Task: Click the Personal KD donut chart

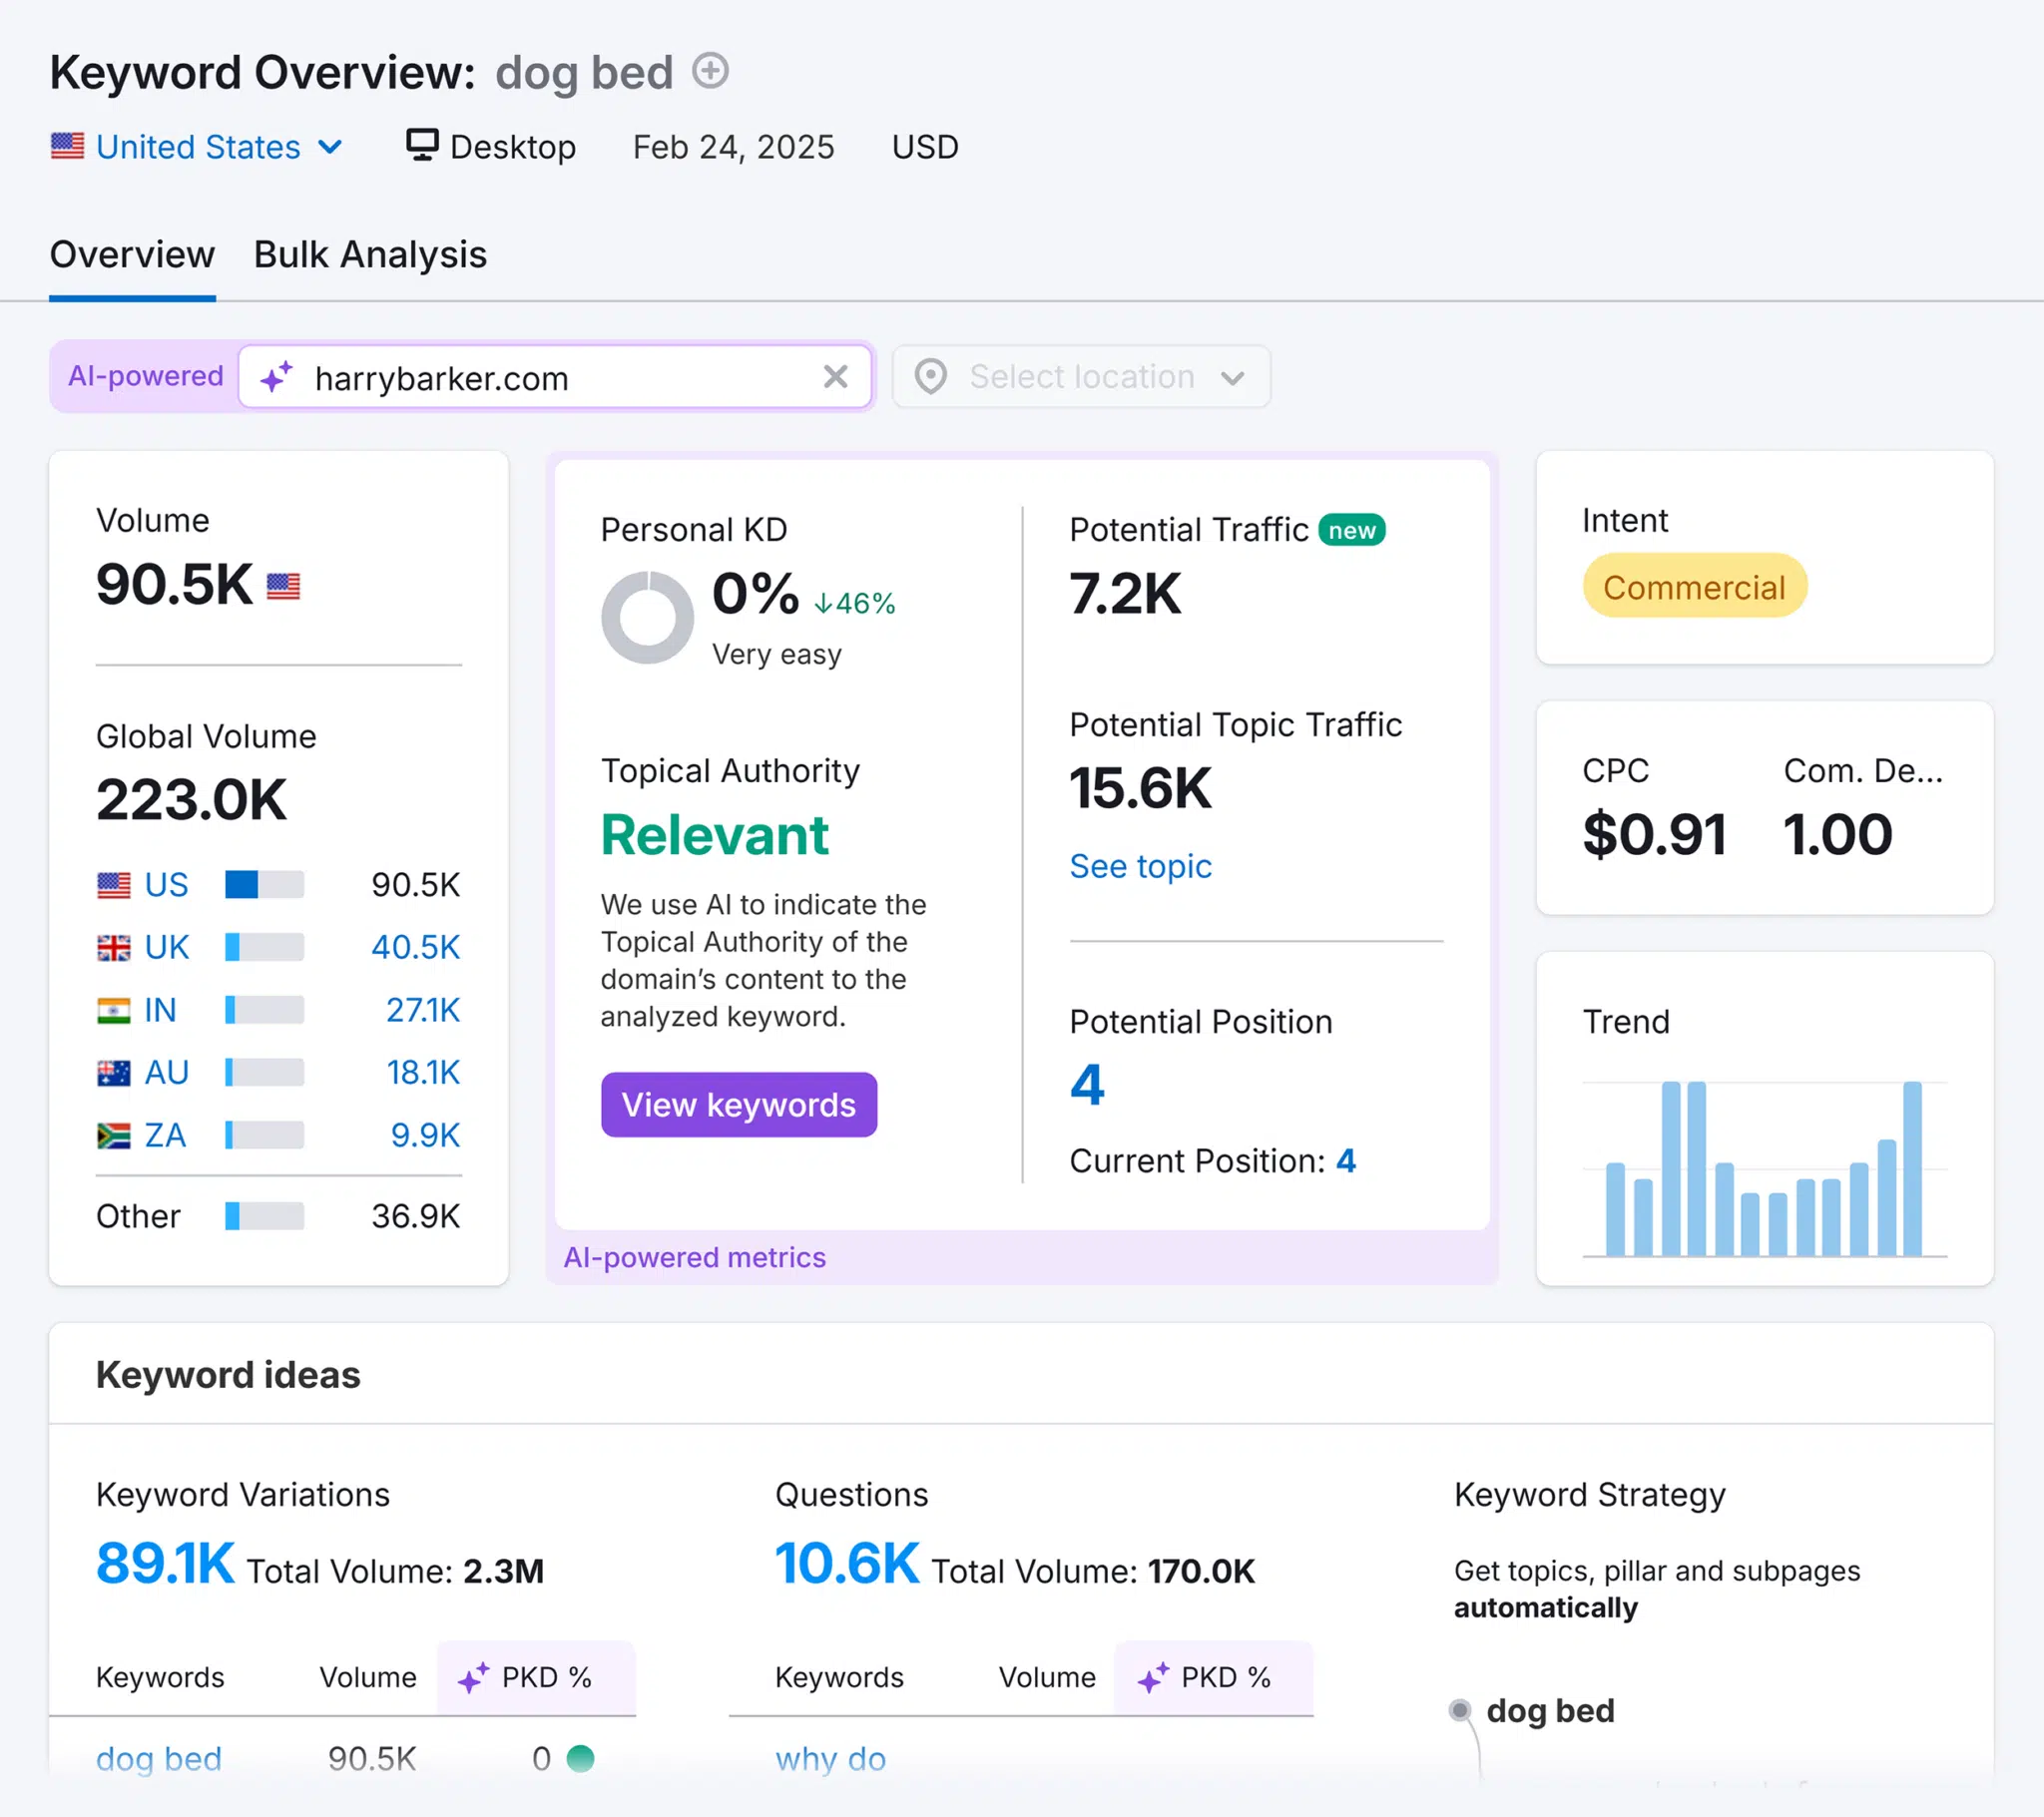Action: point(647,617)
